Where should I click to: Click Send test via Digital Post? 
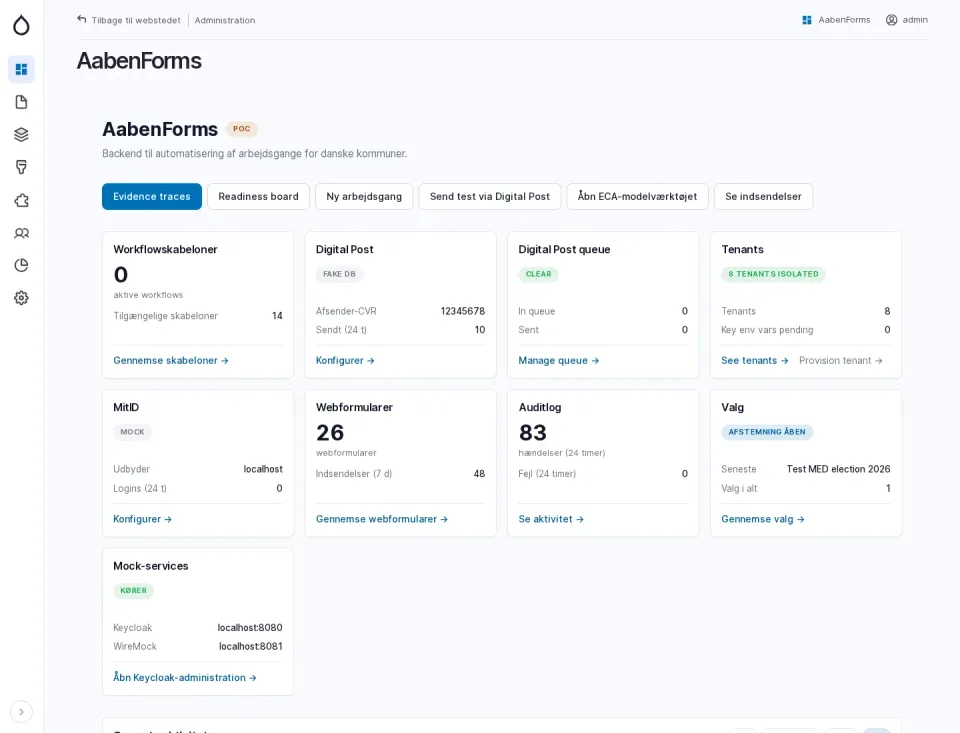(490, 197)
